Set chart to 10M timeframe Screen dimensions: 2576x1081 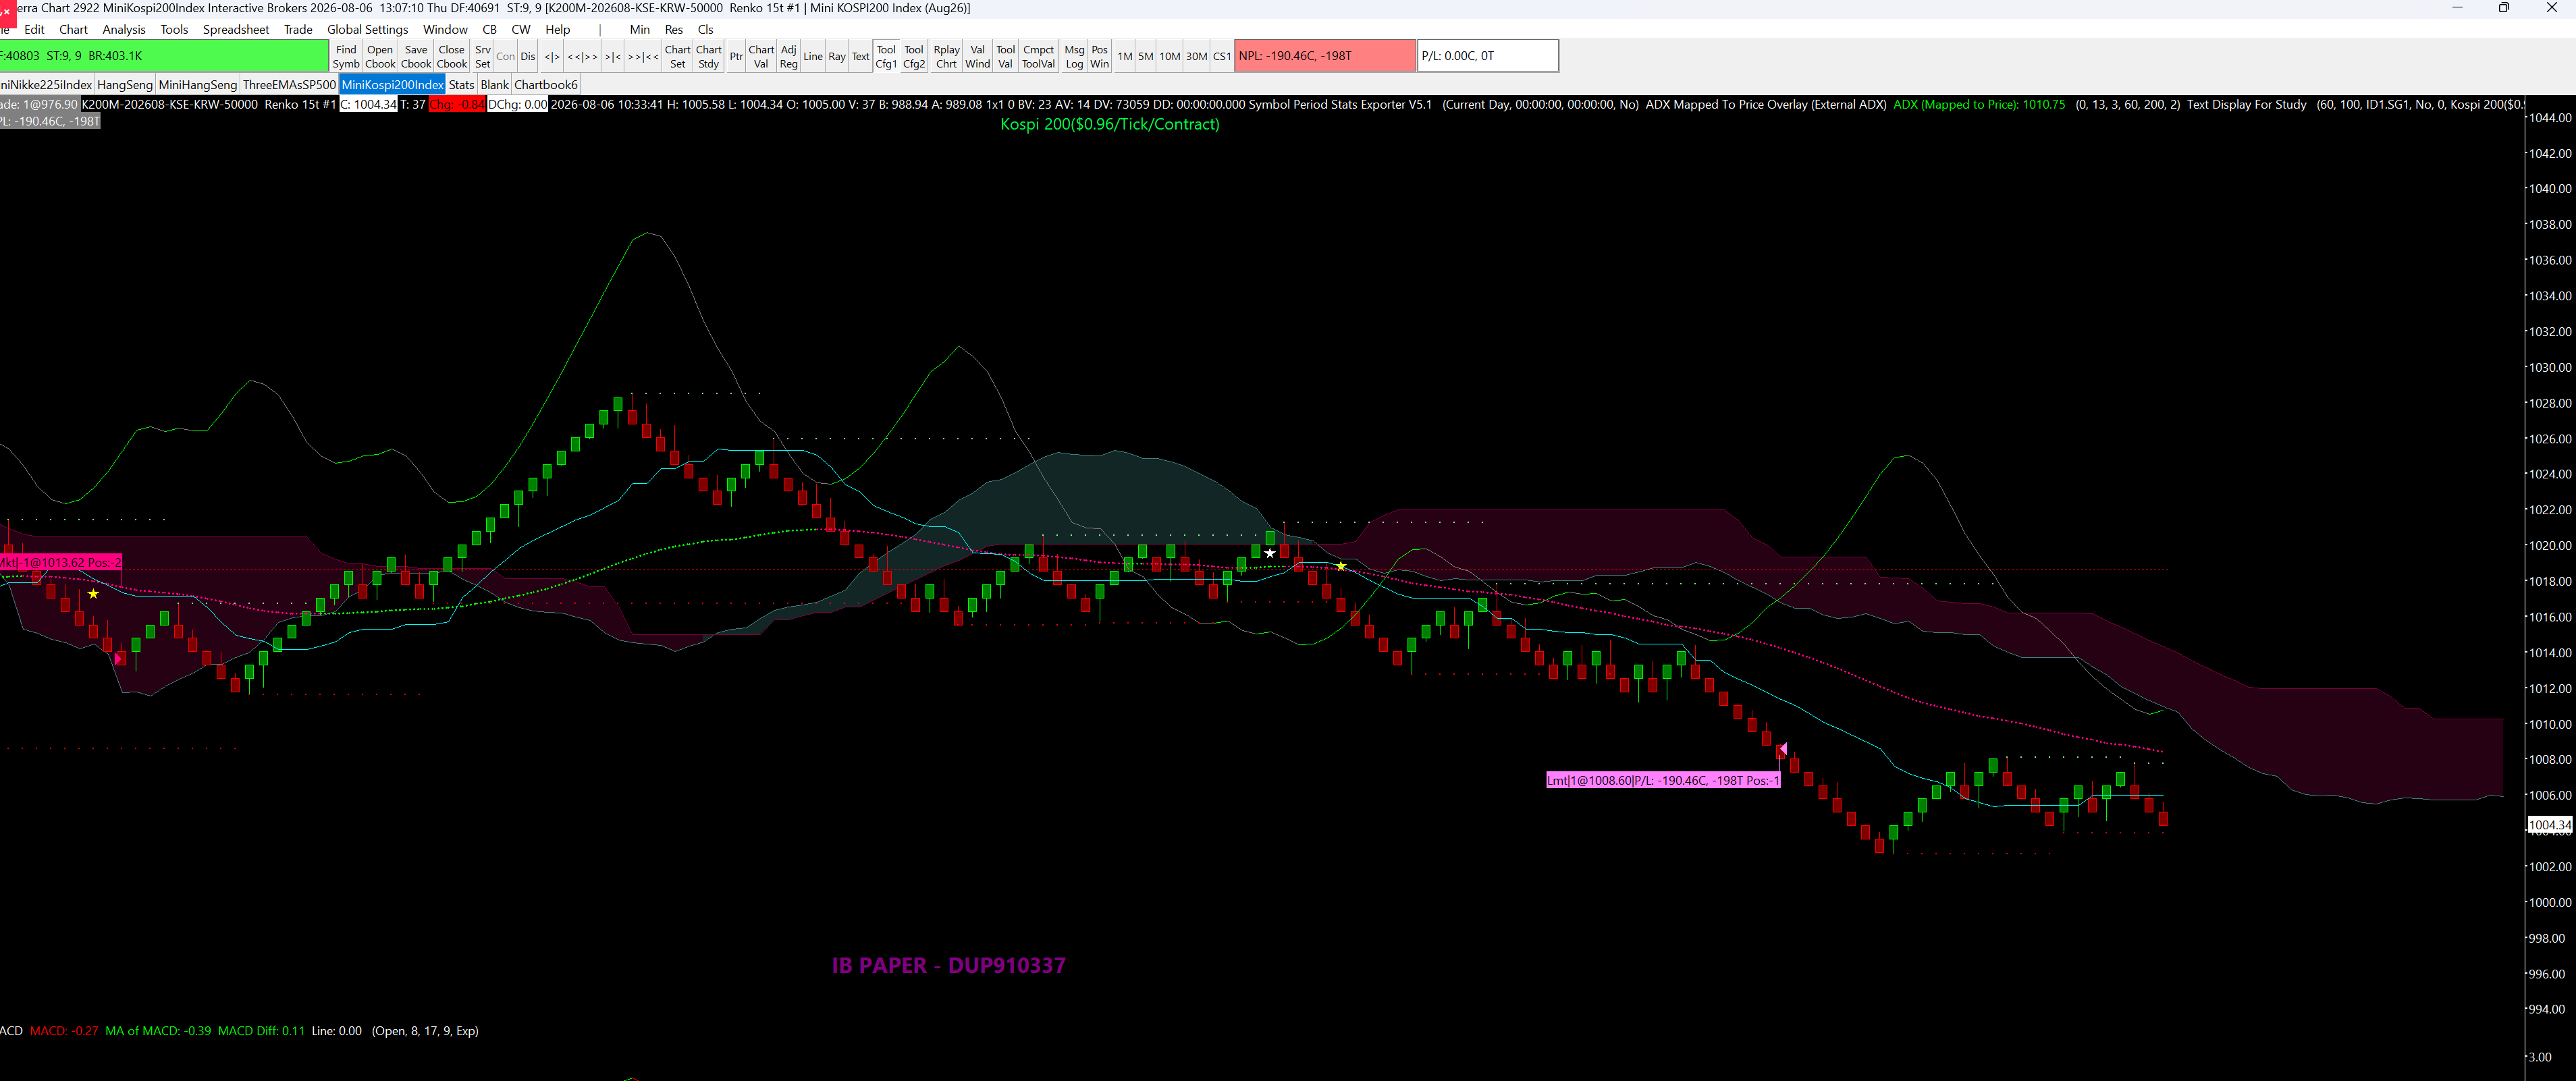(x=1170, y=56)
